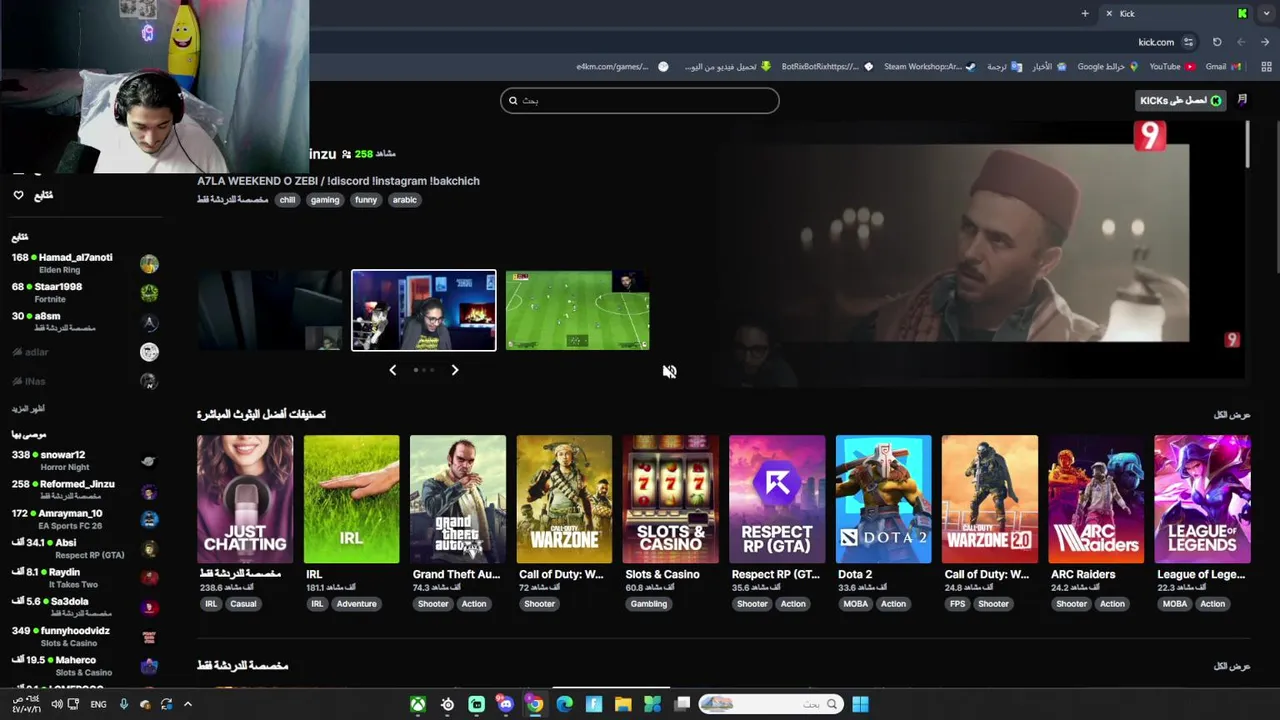Open the Kick shop icon near KICKs button

tap(1242, 100)
